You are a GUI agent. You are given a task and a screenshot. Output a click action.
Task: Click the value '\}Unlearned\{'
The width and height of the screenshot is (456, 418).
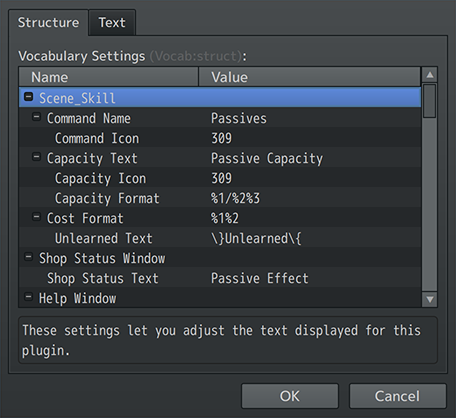pyautogui.click(x=256, y=238)
